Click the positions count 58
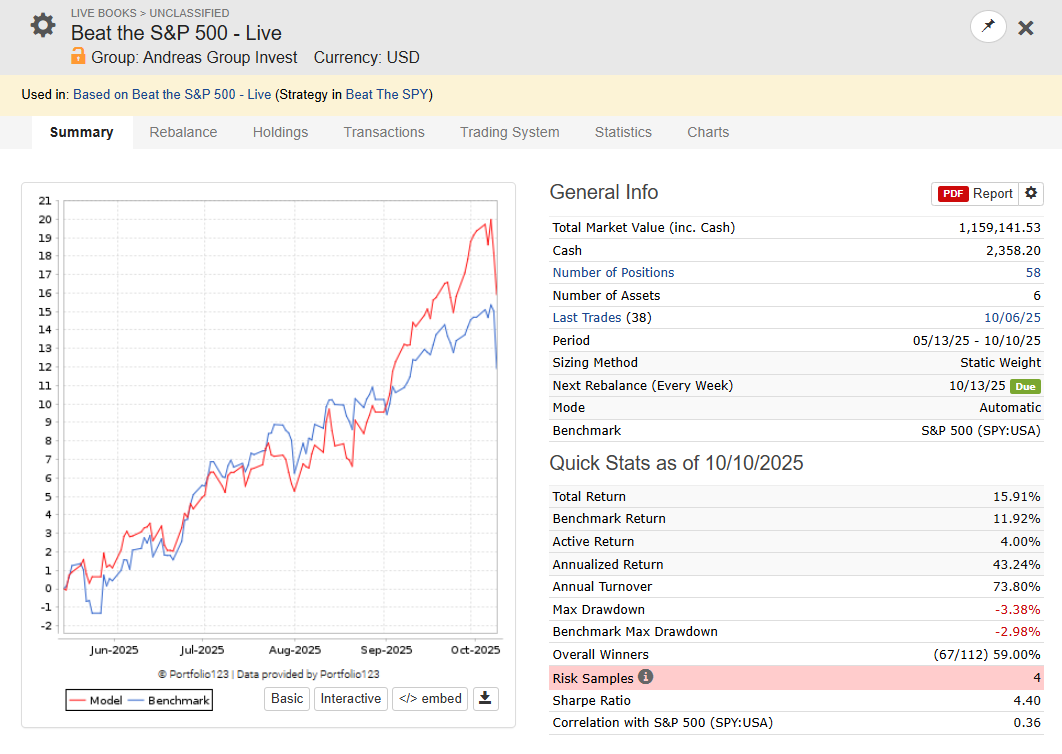 tap(1033, 272)
